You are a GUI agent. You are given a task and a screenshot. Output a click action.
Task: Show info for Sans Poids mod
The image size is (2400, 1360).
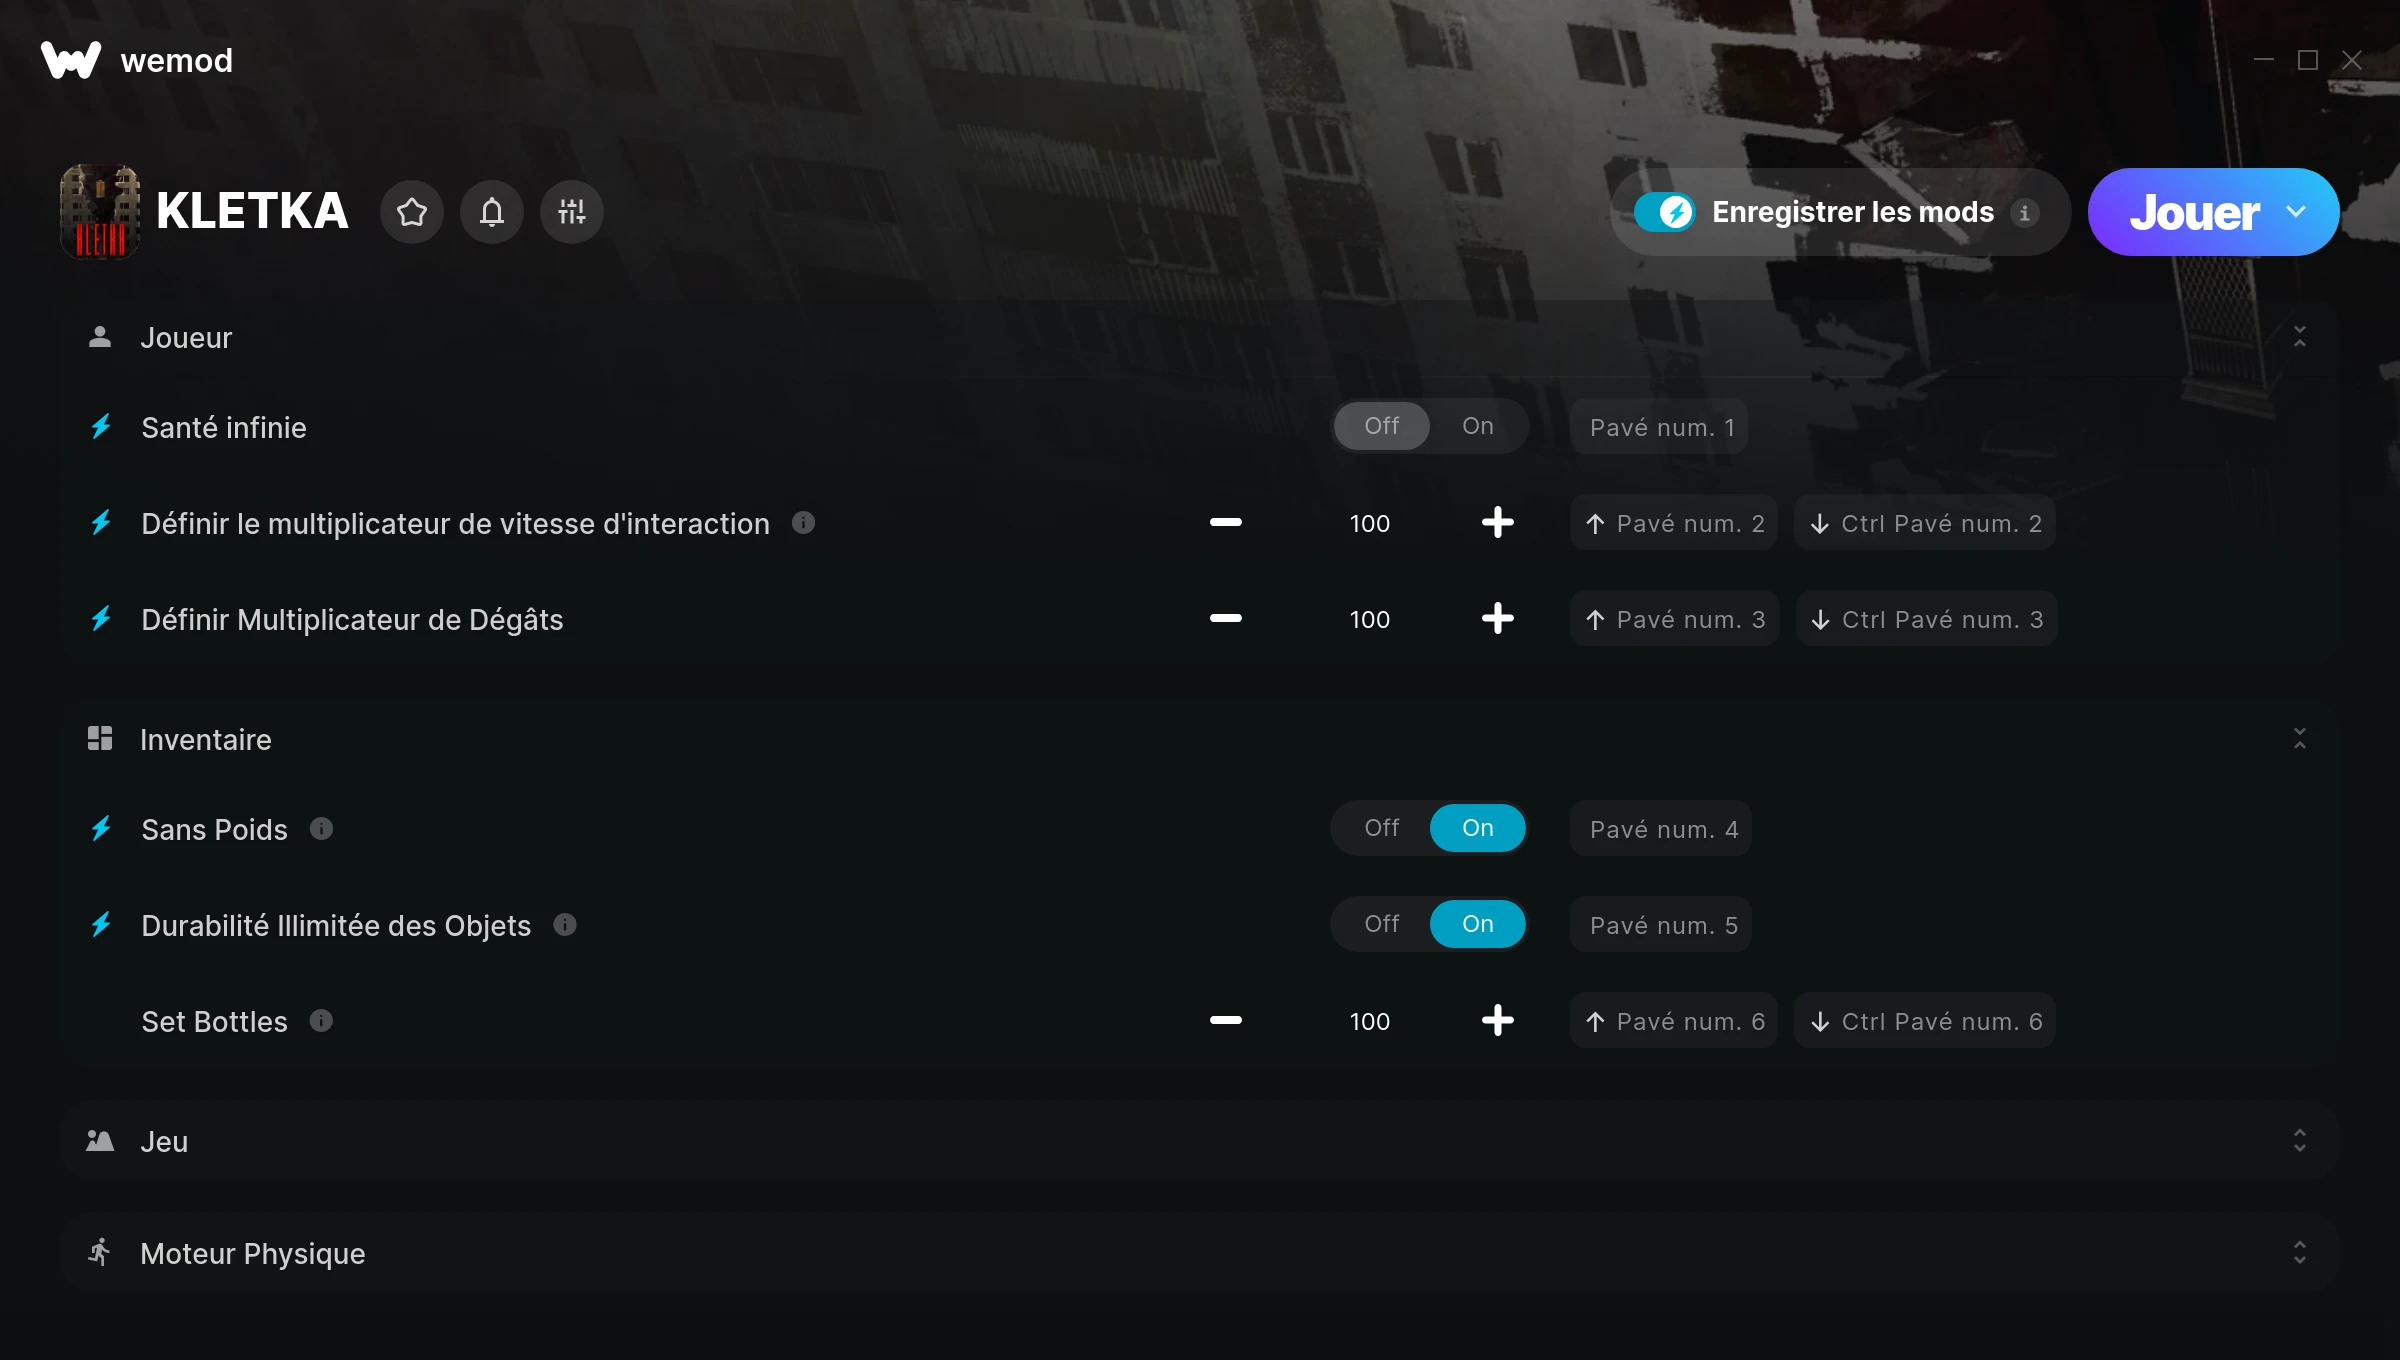[x=321, y=829]
